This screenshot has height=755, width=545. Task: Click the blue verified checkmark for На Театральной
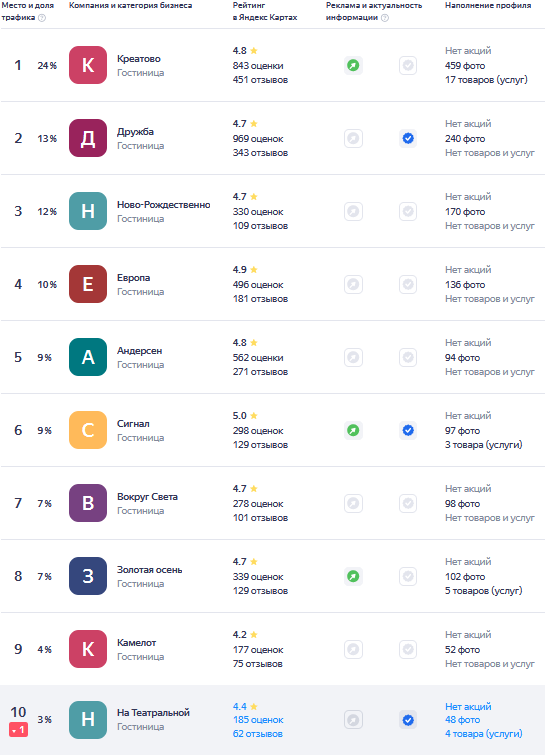(408, 720)
